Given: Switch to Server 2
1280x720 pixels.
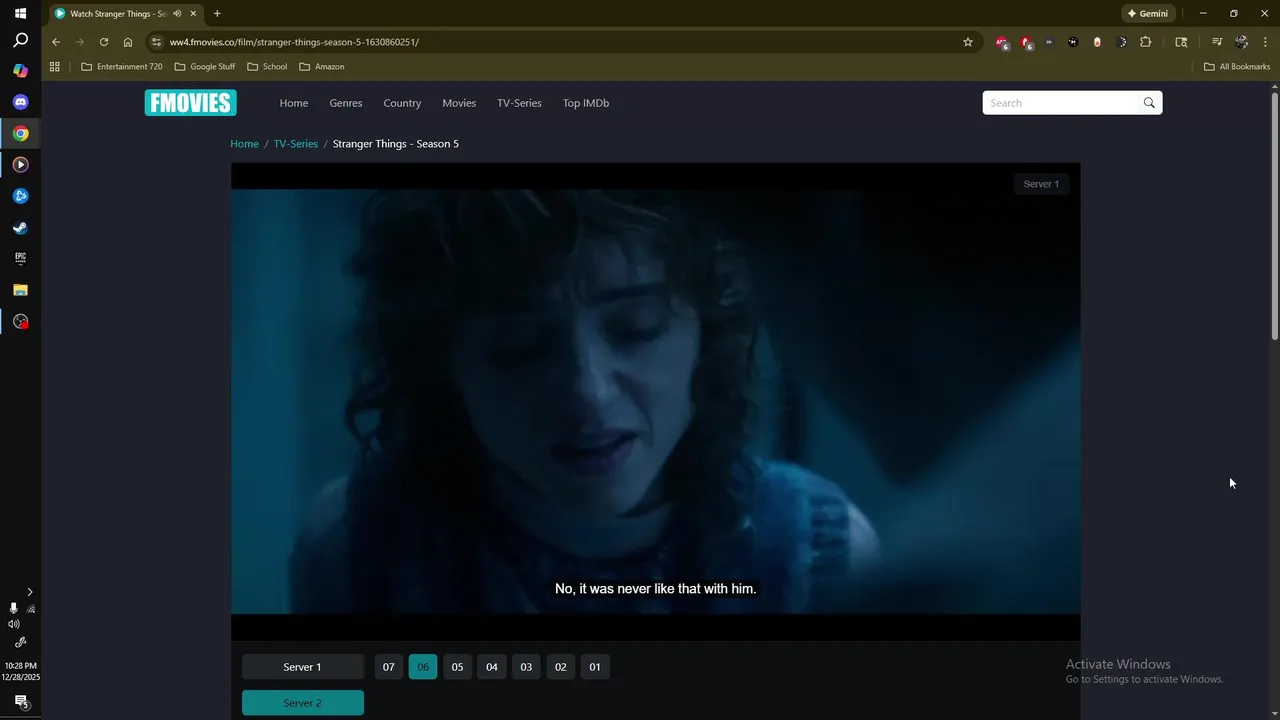Looking at the screenshot, I should pos(302,703).
